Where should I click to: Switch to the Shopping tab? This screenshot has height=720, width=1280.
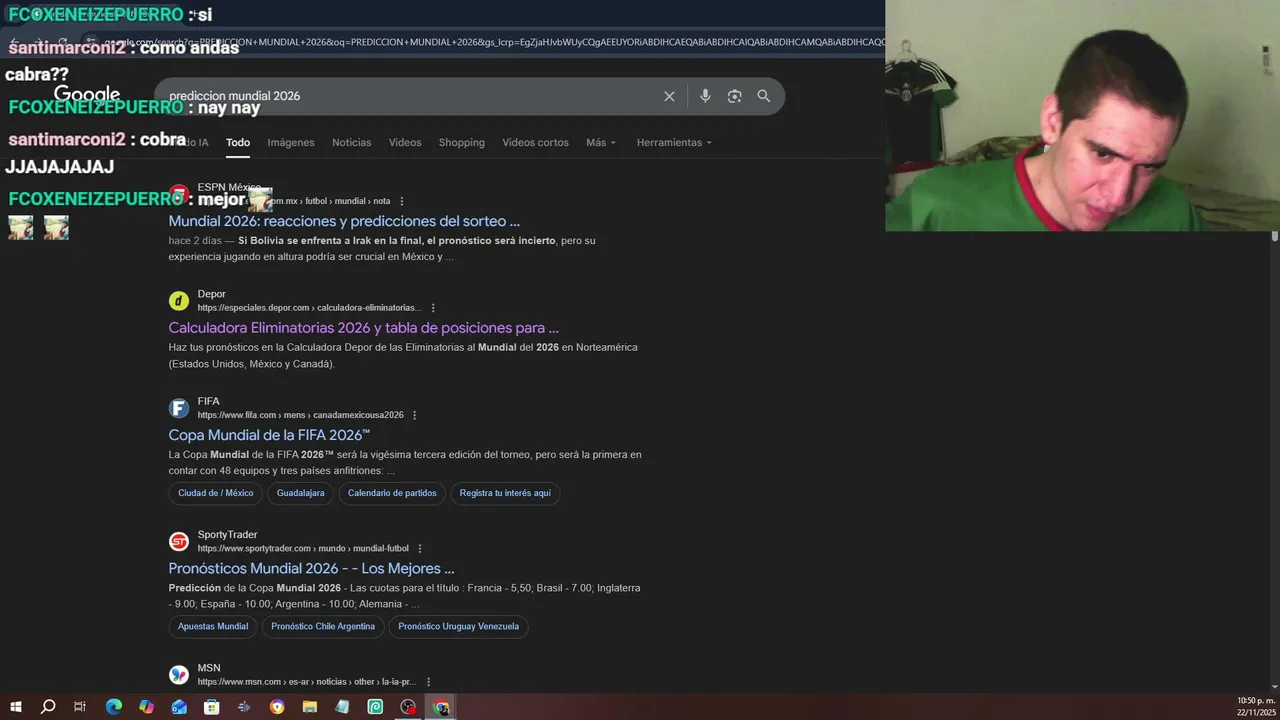(462, 142)
